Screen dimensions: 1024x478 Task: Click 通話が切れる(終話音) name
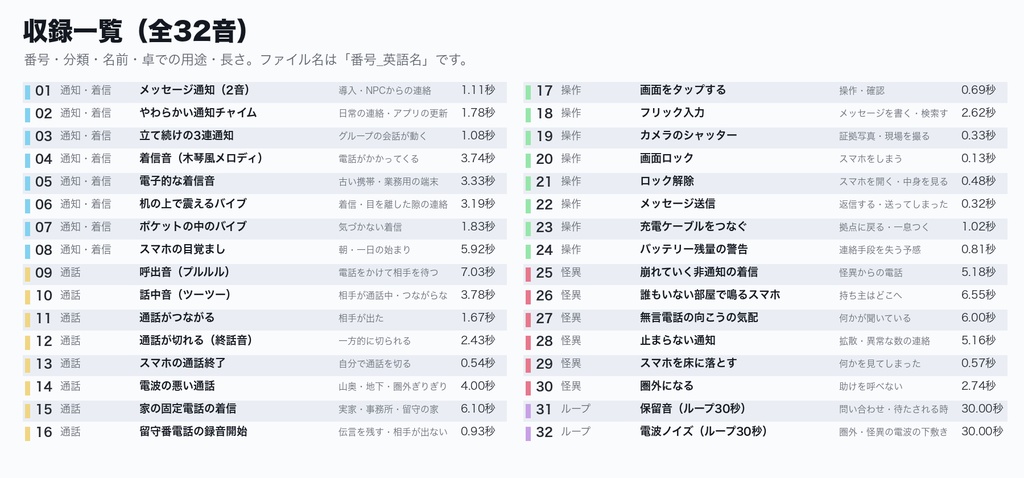197,340
